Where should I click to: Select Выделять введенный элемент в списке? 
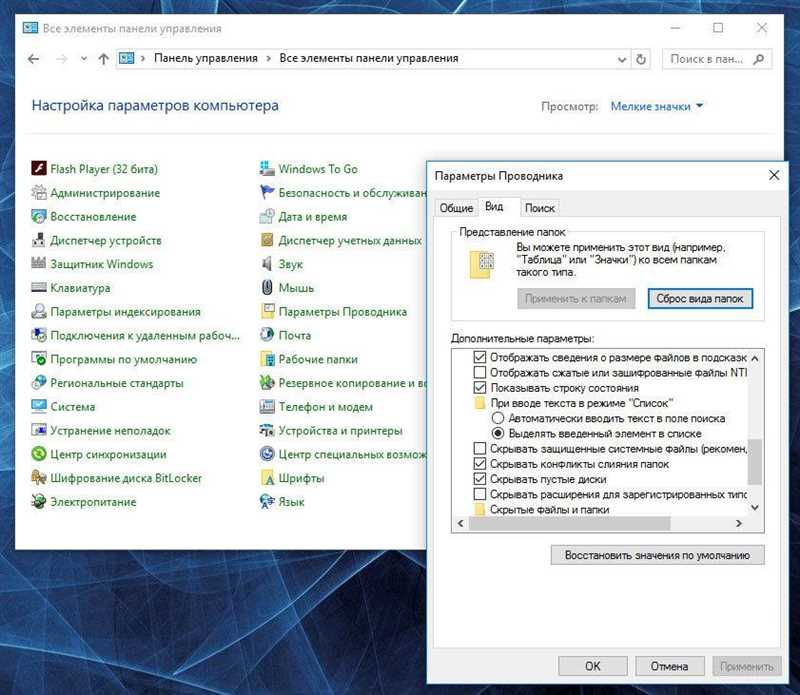click(x=498, y=433)
